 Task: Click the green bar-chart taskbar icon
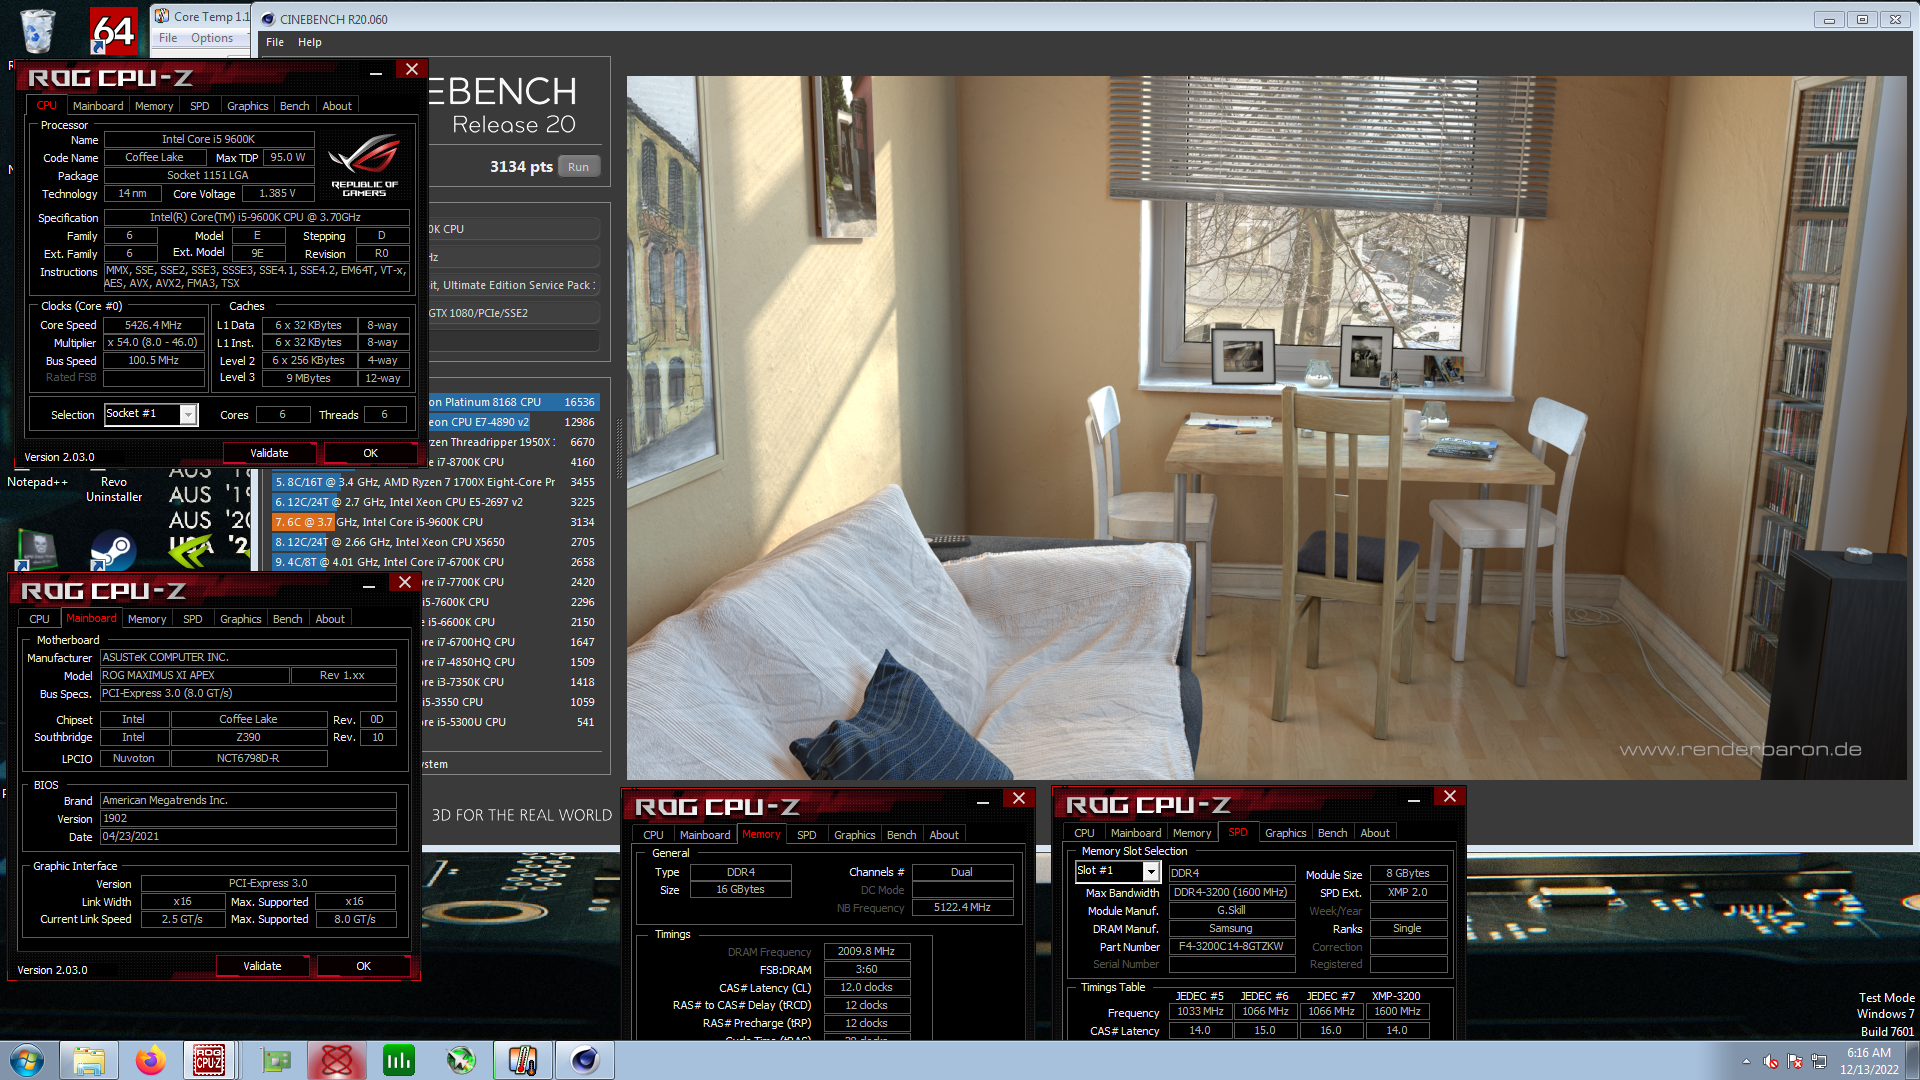tap(399, 1060)
